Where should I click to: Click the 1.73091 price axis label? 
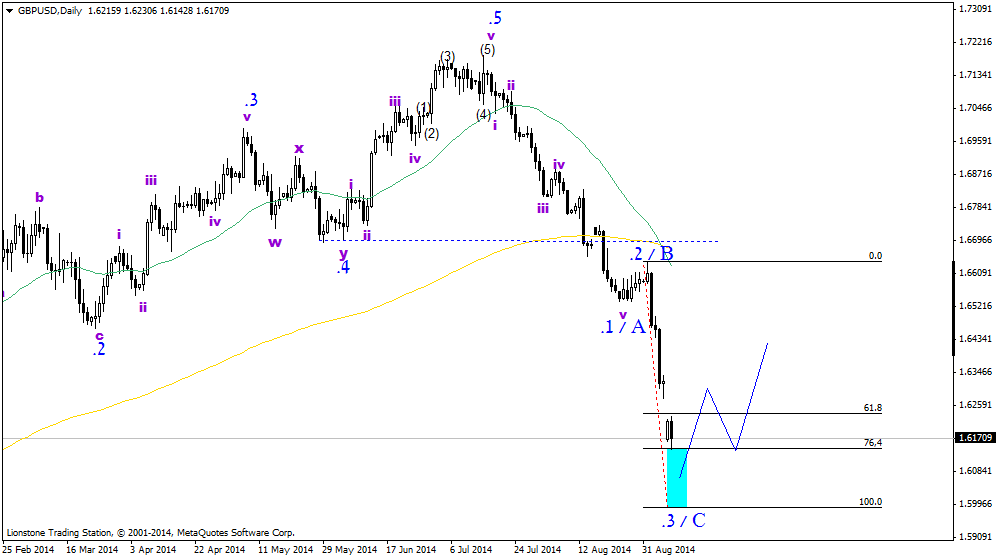coord(975,8)
